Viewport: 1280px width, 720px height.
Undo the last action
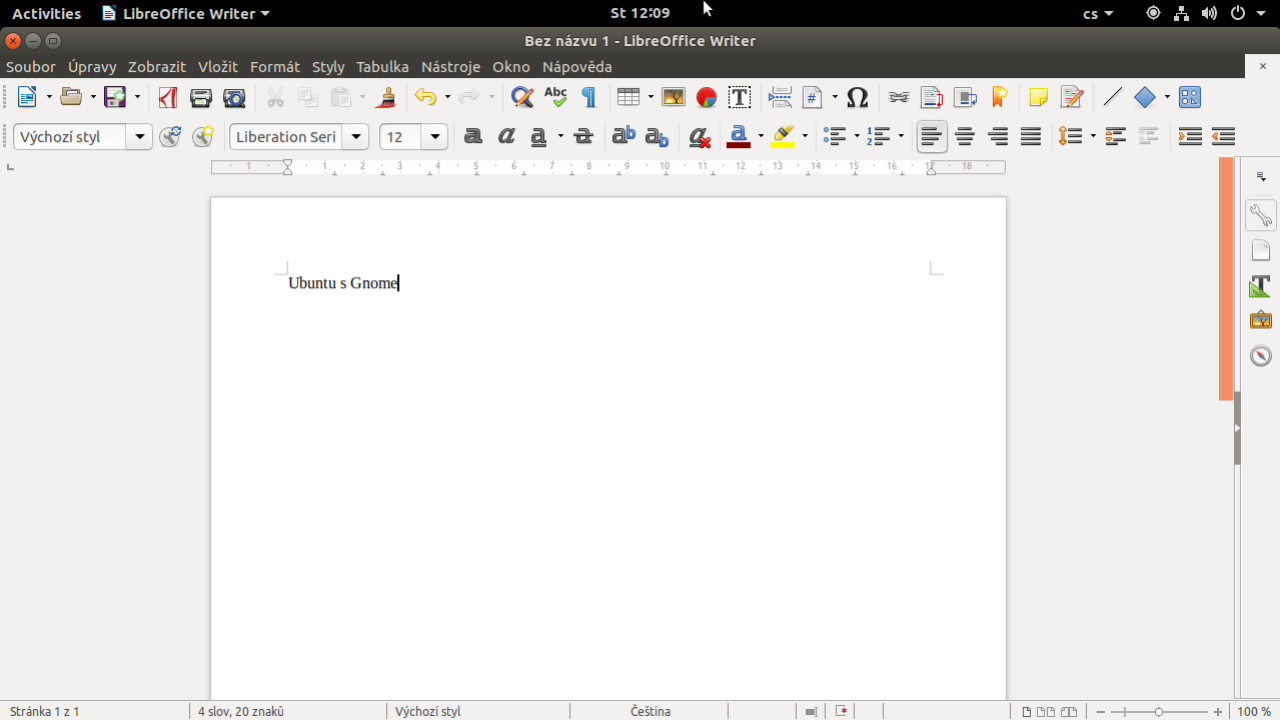[x=426, y=97]
